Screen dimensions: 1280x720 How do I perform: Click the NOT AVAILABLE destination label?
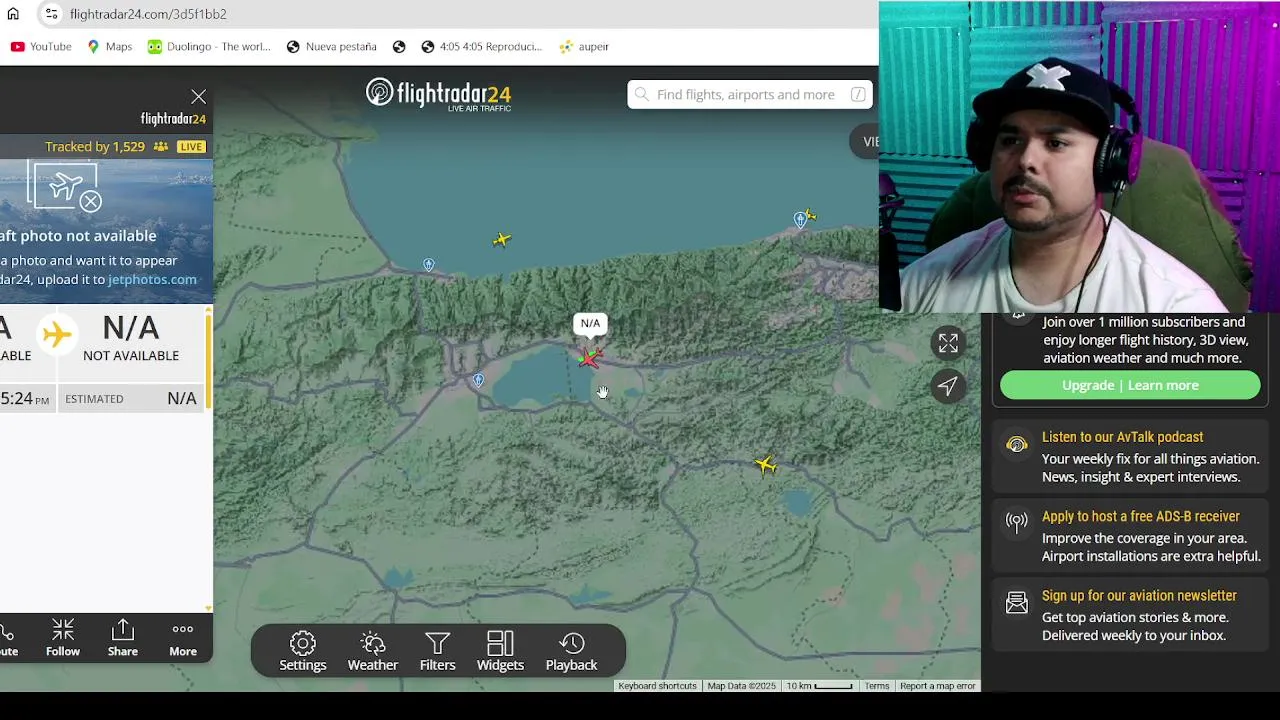pos(131,355)
